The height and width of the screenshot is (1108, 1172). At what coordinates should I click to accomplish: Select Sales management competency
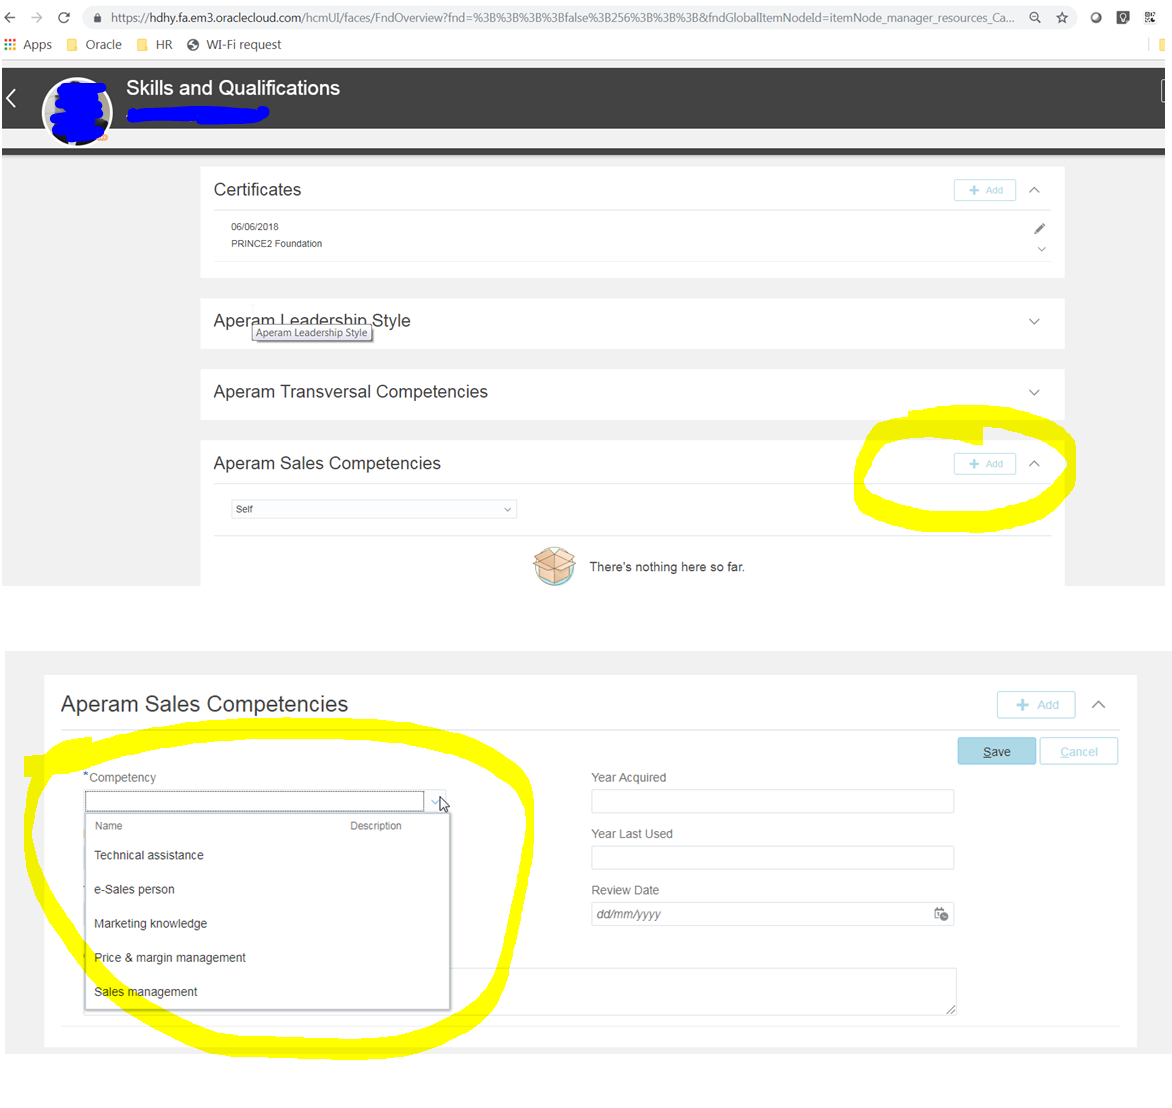(146, 992)
